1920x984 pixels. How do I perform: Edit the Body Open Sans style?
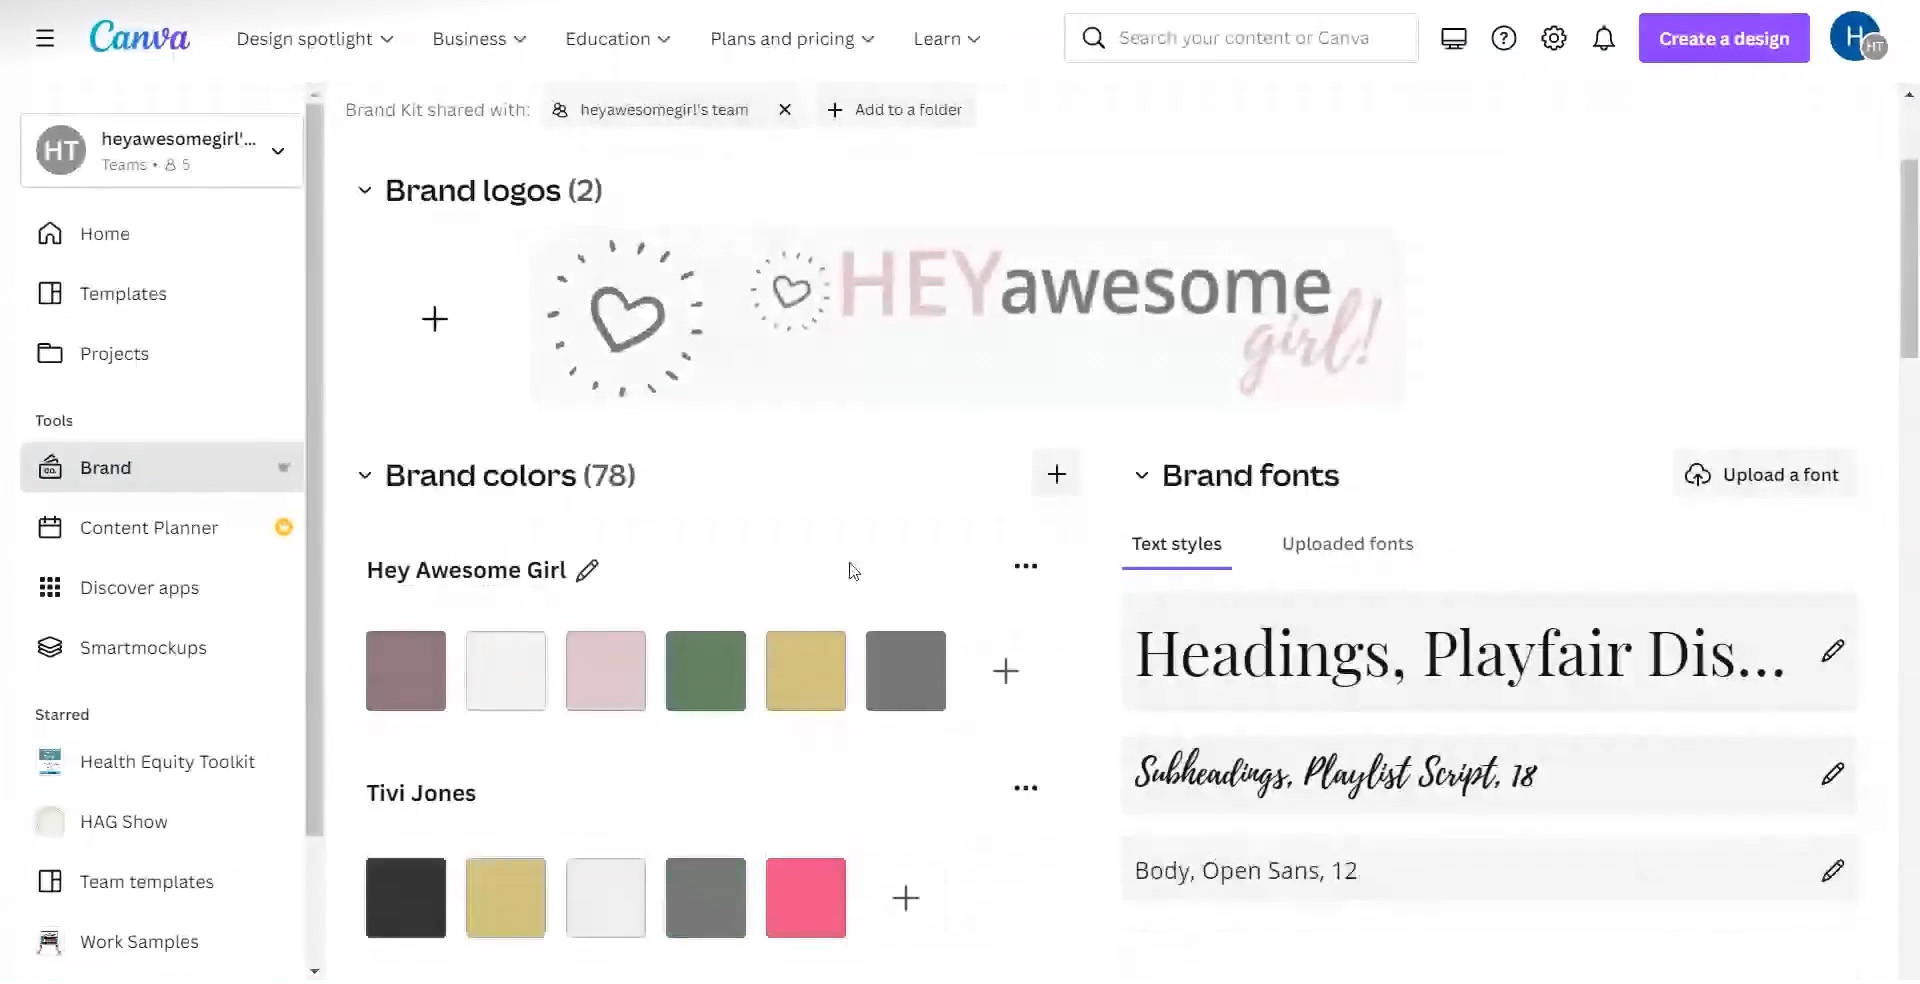click(1833, 871)
